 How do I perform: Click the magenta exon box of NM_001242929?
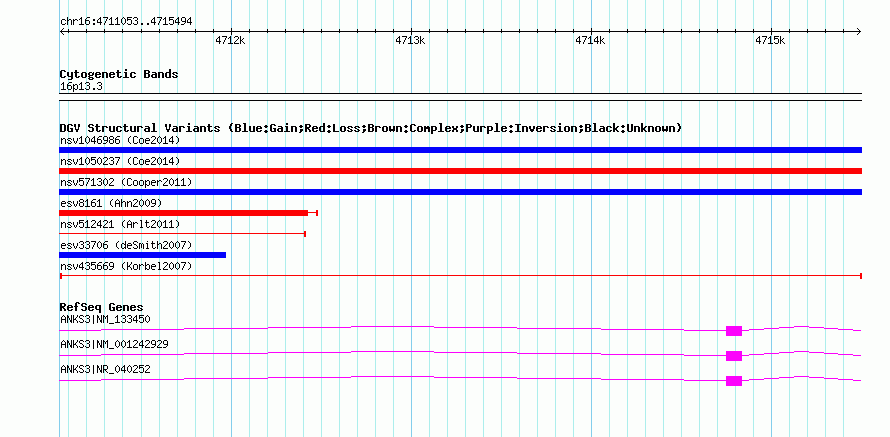pos(734,356)
